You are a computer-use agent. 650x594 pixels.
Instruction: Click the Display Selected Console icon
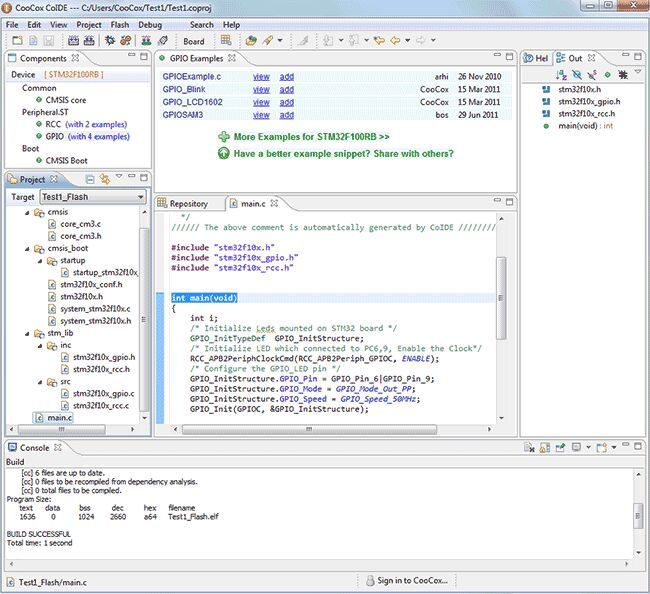coord(576,447)
